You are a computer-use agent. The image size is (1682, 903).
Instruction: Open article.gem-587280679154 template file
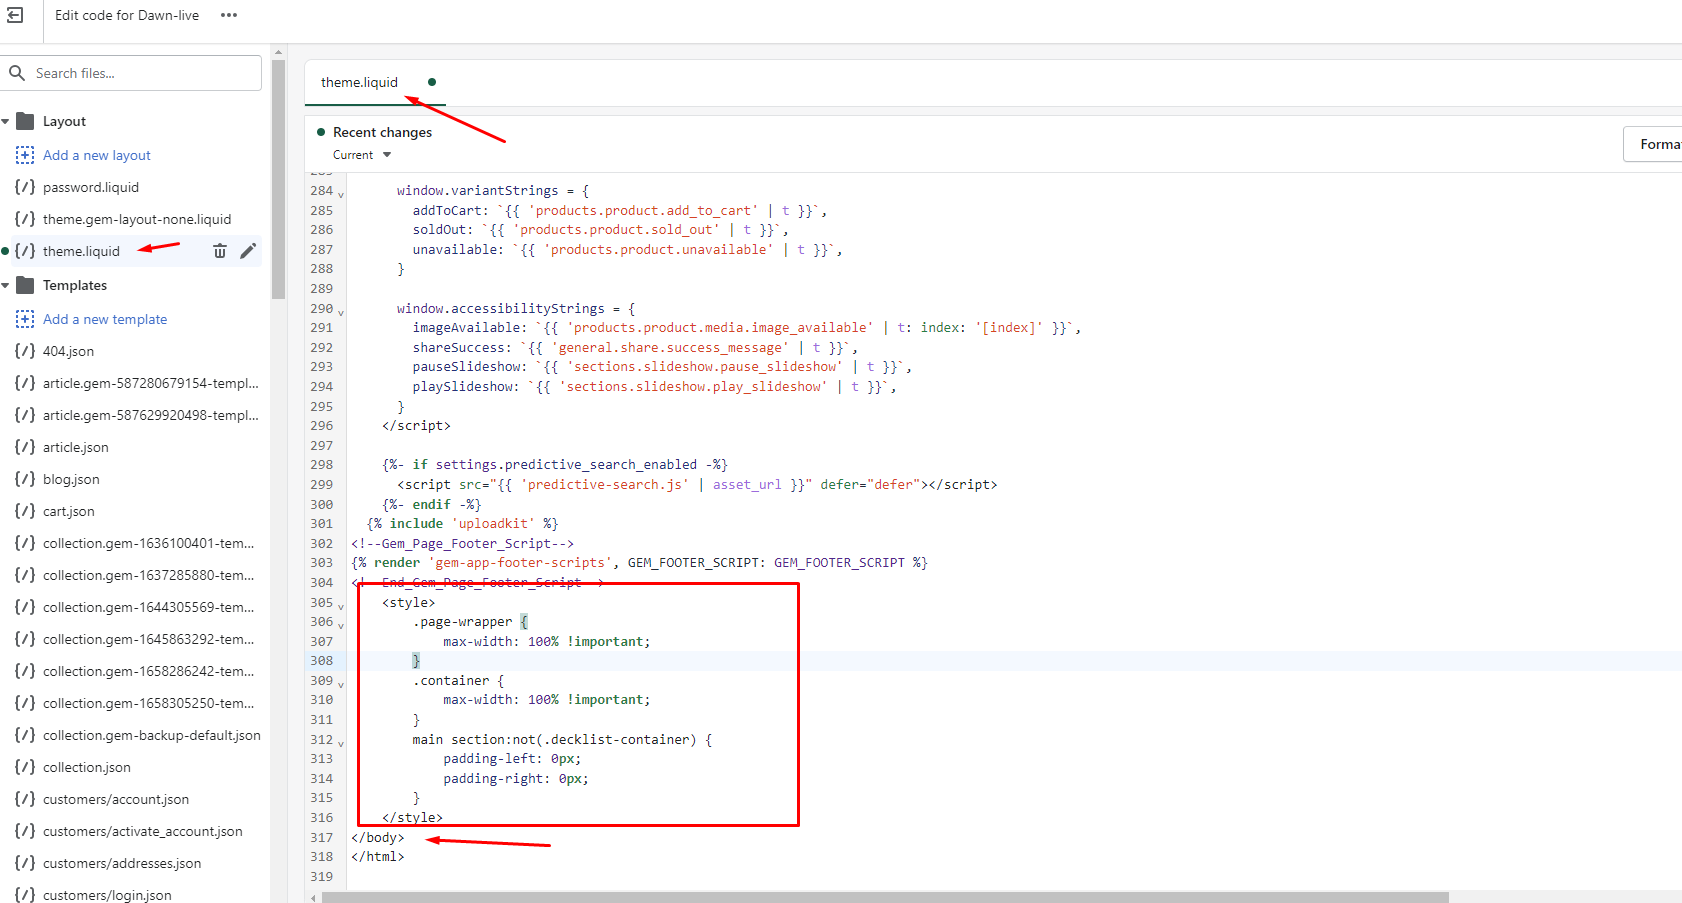pos(151,383)
